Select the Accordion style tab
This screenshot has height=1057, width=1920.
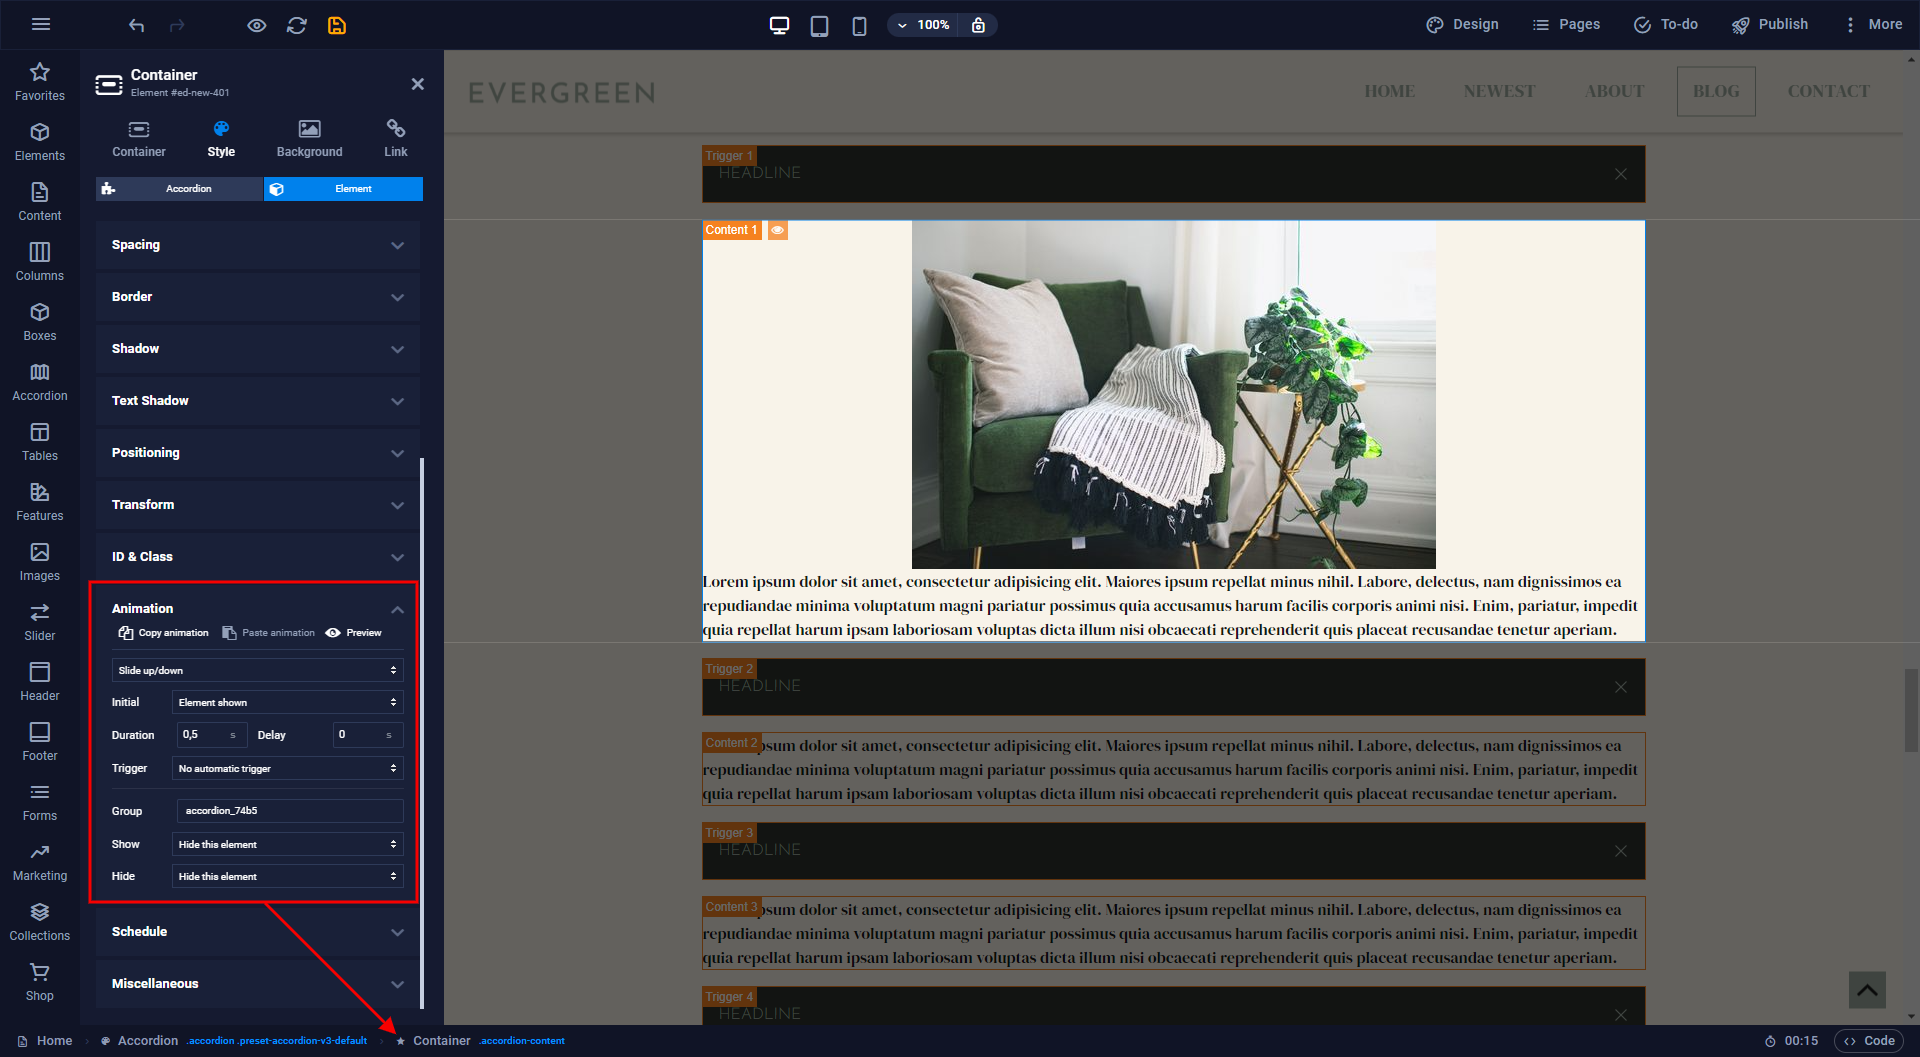pos(179,189)
